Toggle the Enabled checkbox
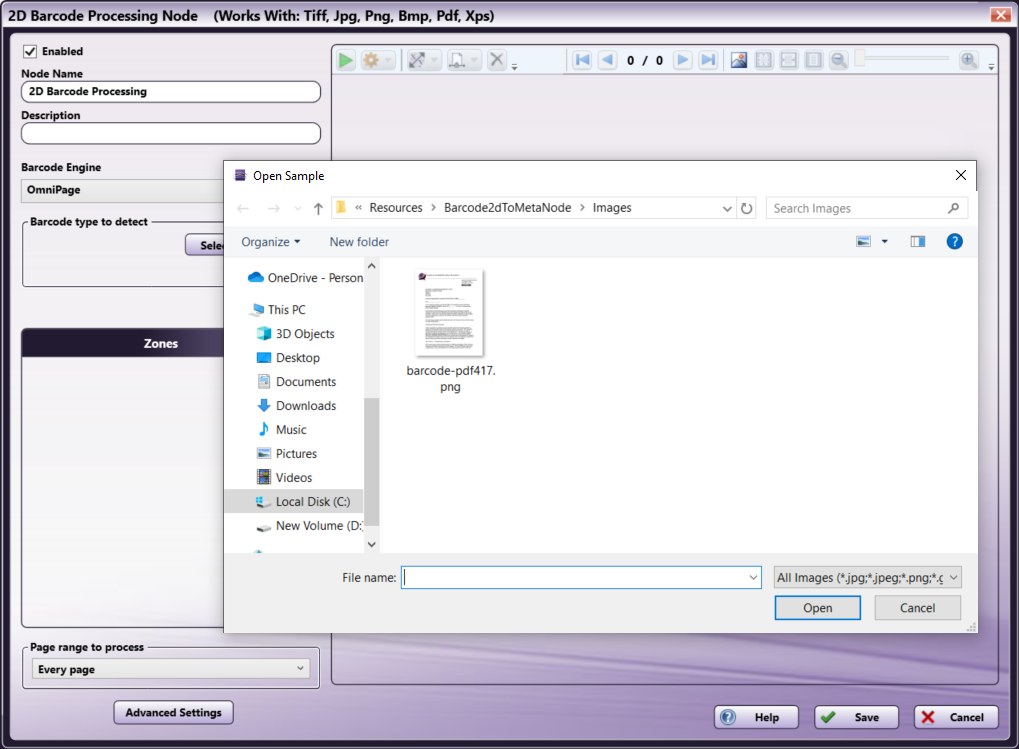The width and height of the screenshot is (1019, 749). pyautogui.click(x=30, y=51)
